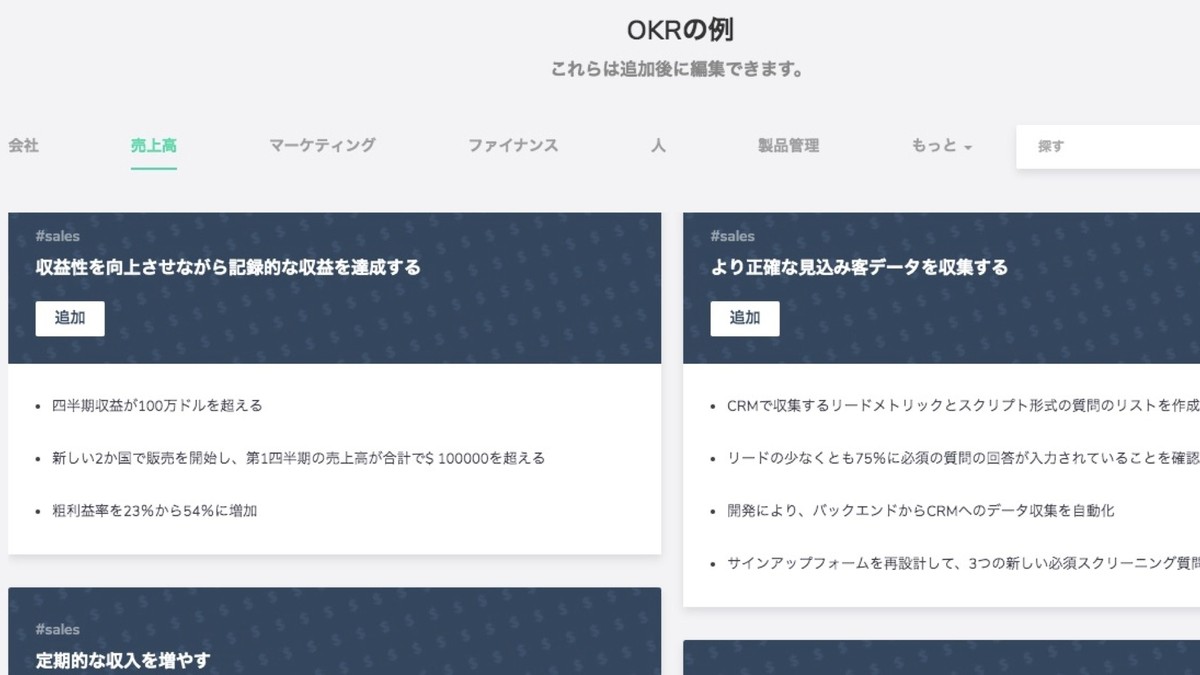Expand the もっと dropdown menu
1200x675 pixels.
point(941,146)
